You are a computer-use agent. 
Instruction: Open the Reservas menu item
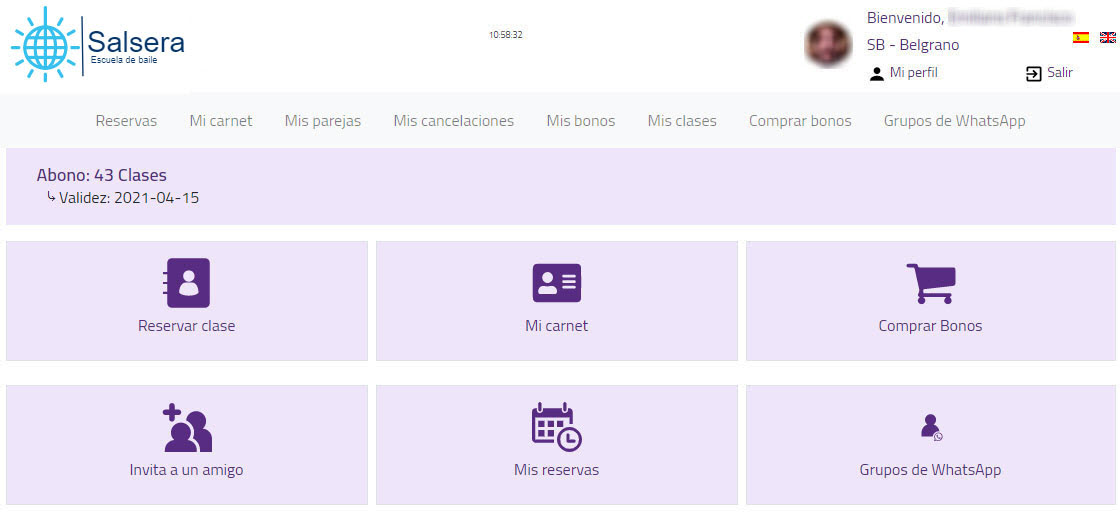126,121
